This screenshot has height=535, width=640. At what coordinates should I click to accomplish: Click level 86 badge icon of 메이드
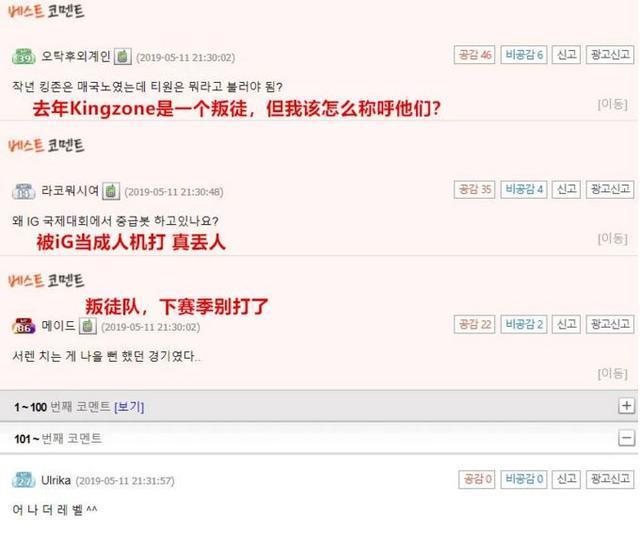click(x=24, y=326)
